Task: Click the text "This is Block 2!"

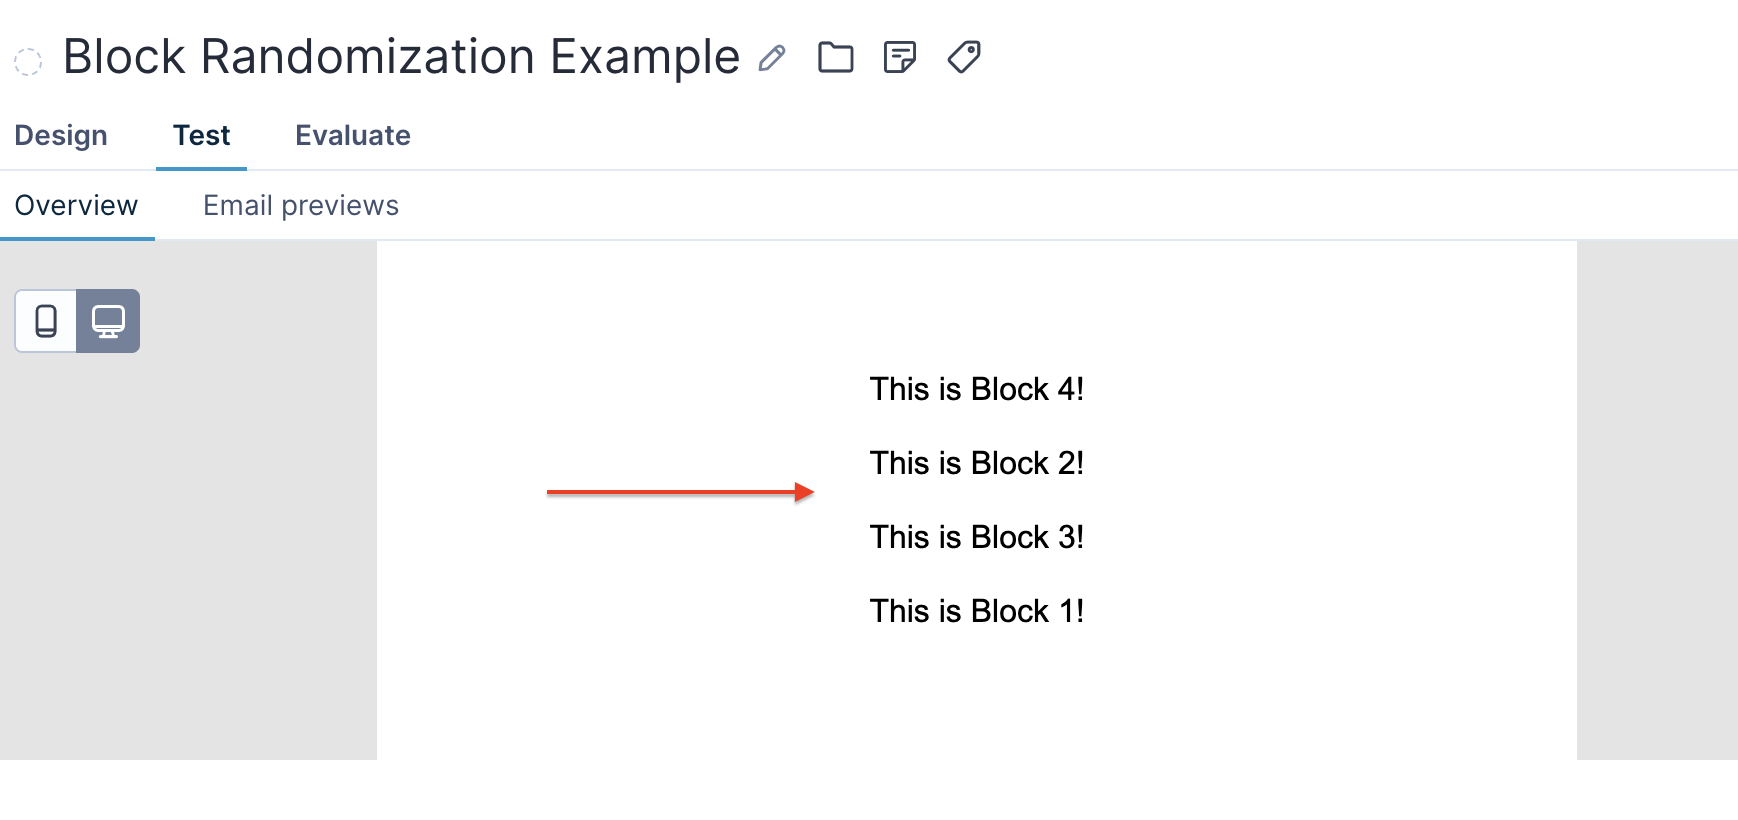Action: (x=977, y=463)
